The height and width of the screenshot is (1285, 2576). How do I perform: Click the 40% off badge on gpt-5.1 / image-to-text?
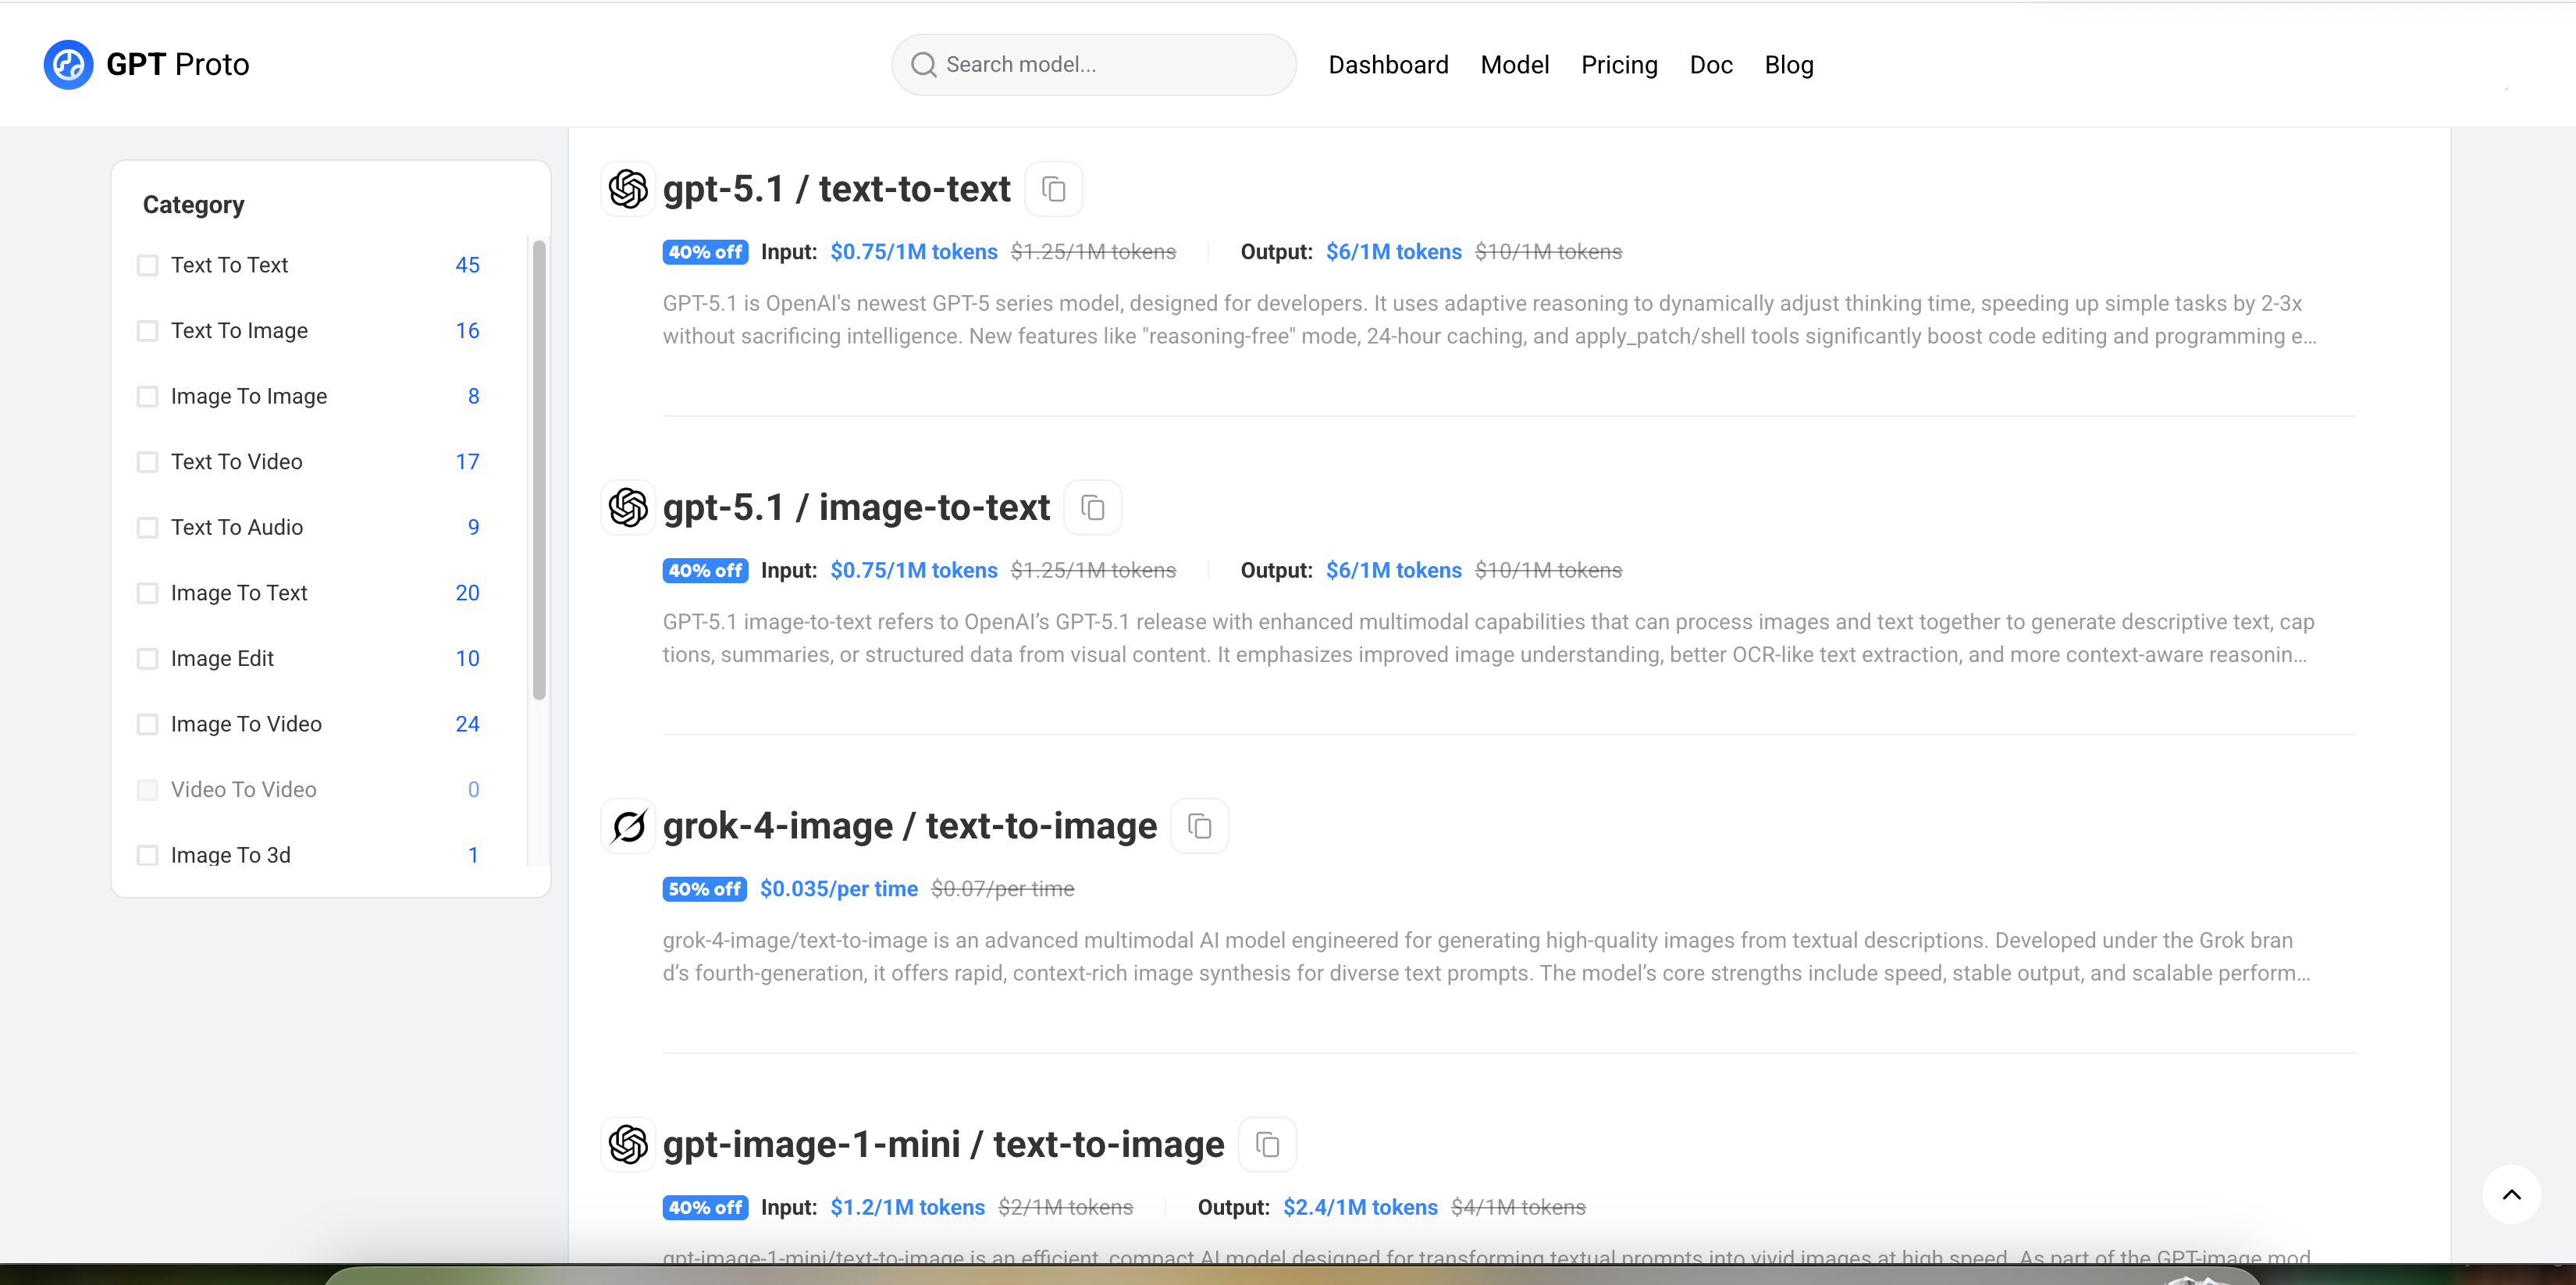(705, 571)
